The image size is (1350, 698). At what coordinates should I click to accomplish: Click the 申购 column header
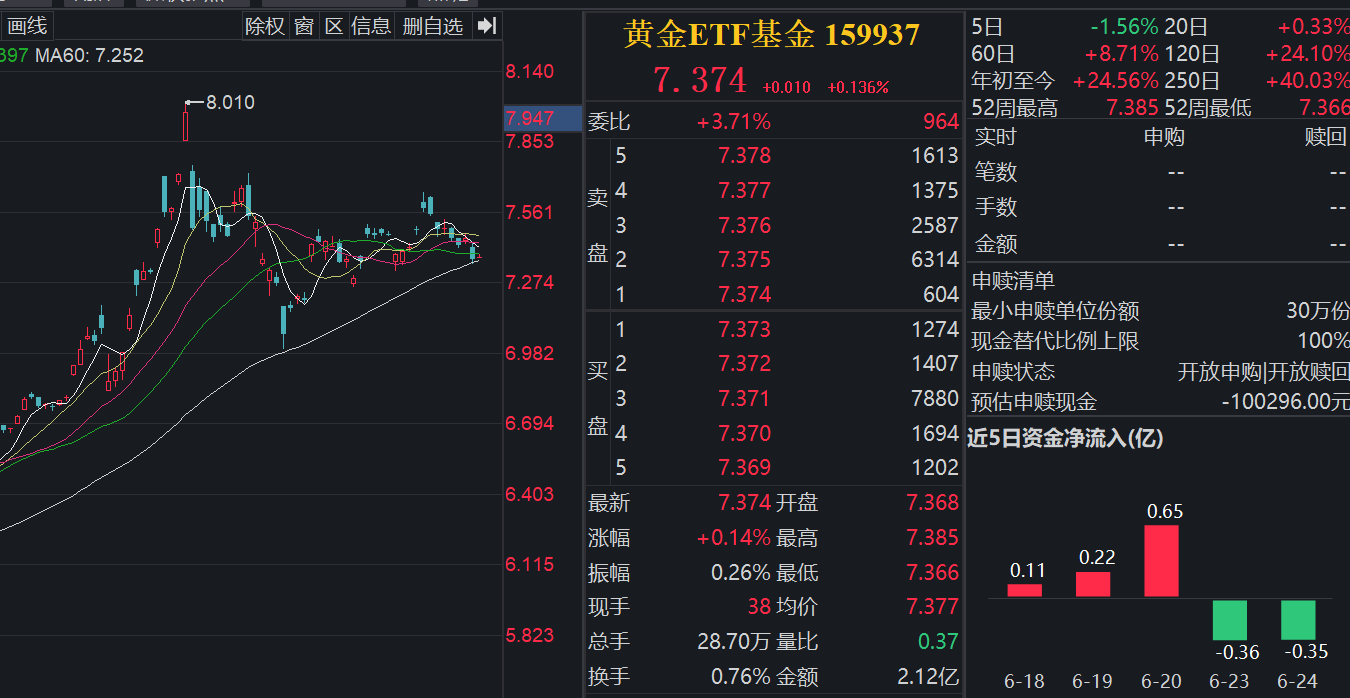coord(1164,137)
